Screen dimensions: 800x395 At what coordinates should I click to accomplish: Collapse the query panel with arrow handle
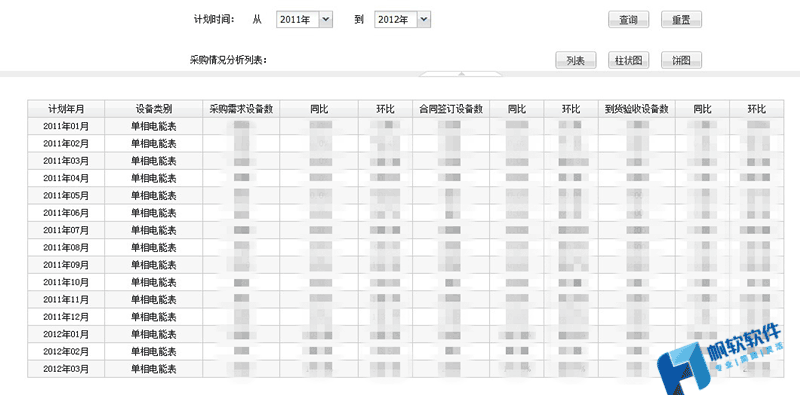click(461, 74)
